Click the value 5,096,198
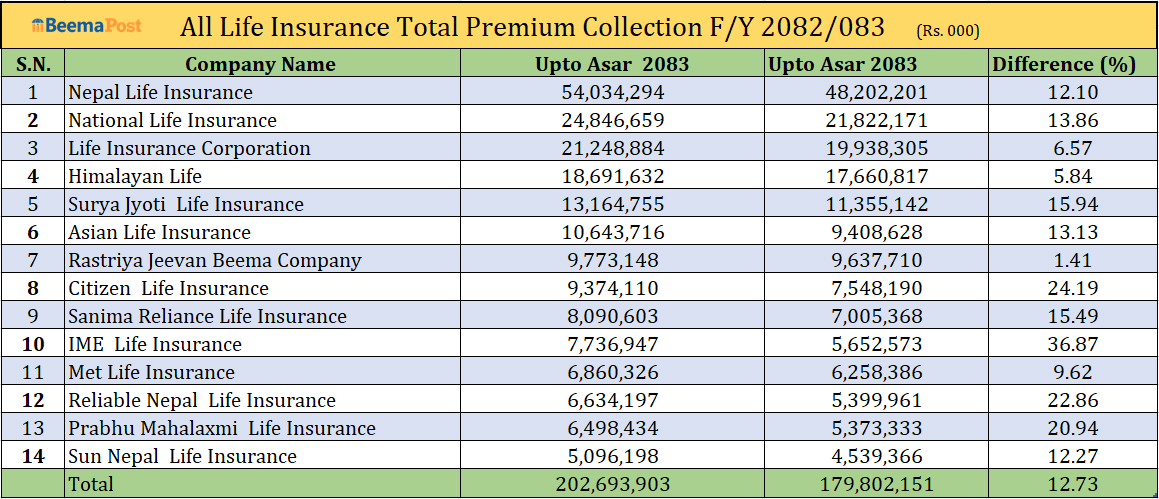This screenshot has height=499, width=1159. click(x=612, y=458)
